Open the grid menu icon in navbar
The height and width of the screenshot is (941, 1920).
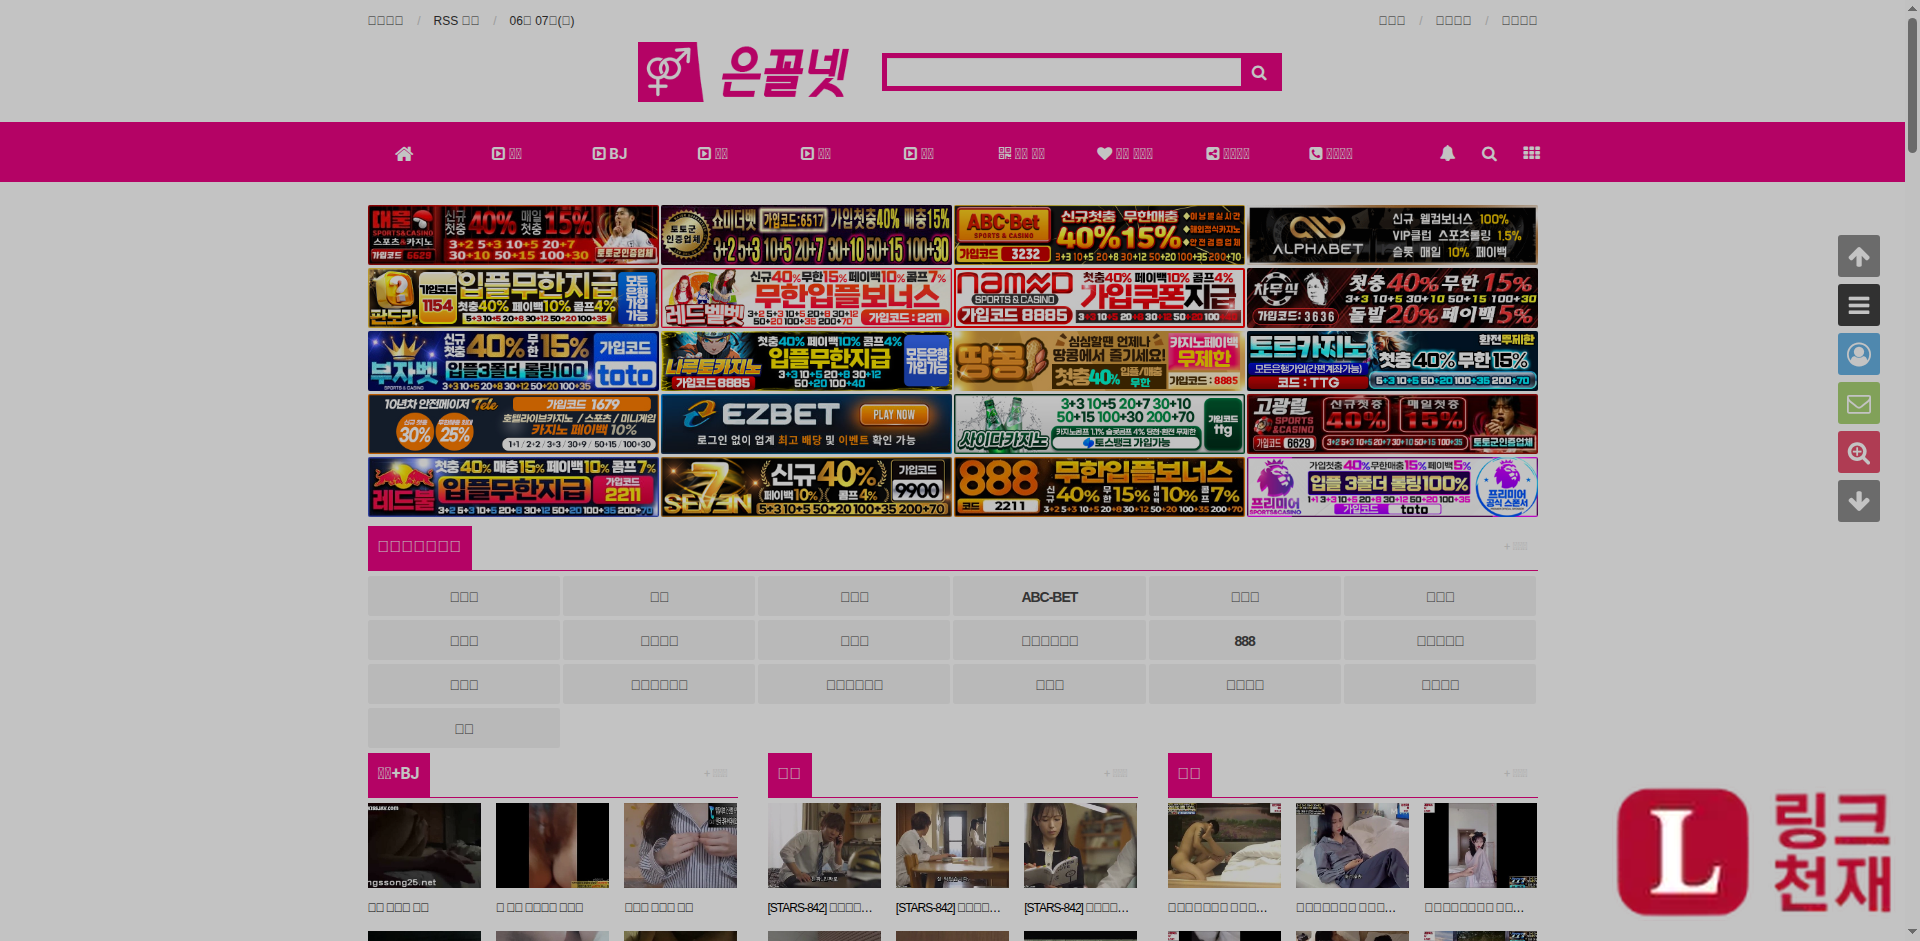coord(1531,153)
